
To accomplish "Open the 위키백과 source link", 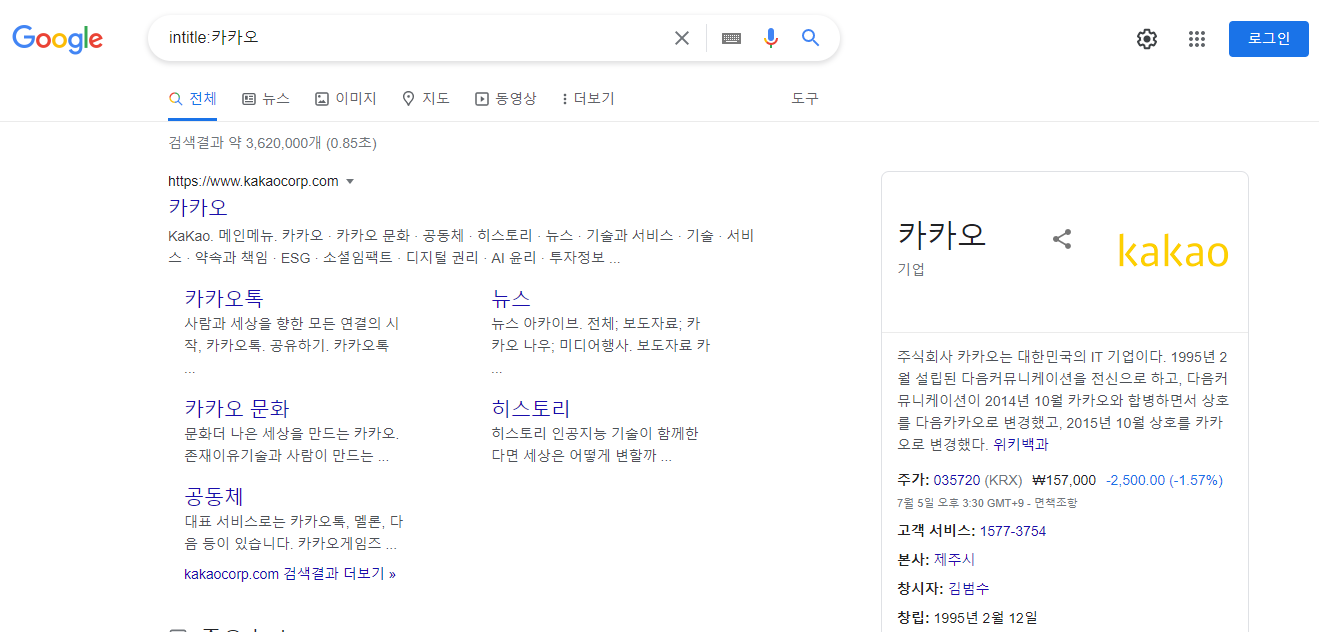I will [x=1021, y=444].
